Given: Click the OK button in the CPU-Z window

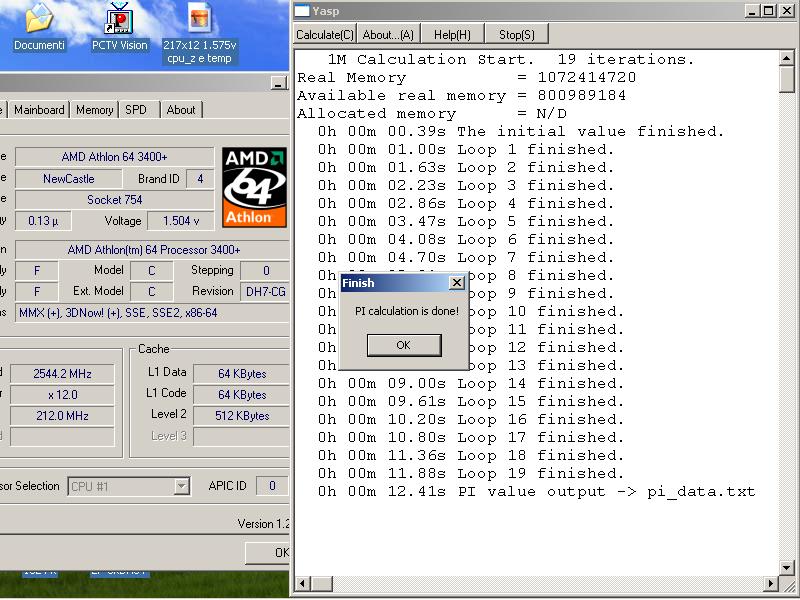Looking at the screenshot, I should click(x=268, y=553).
